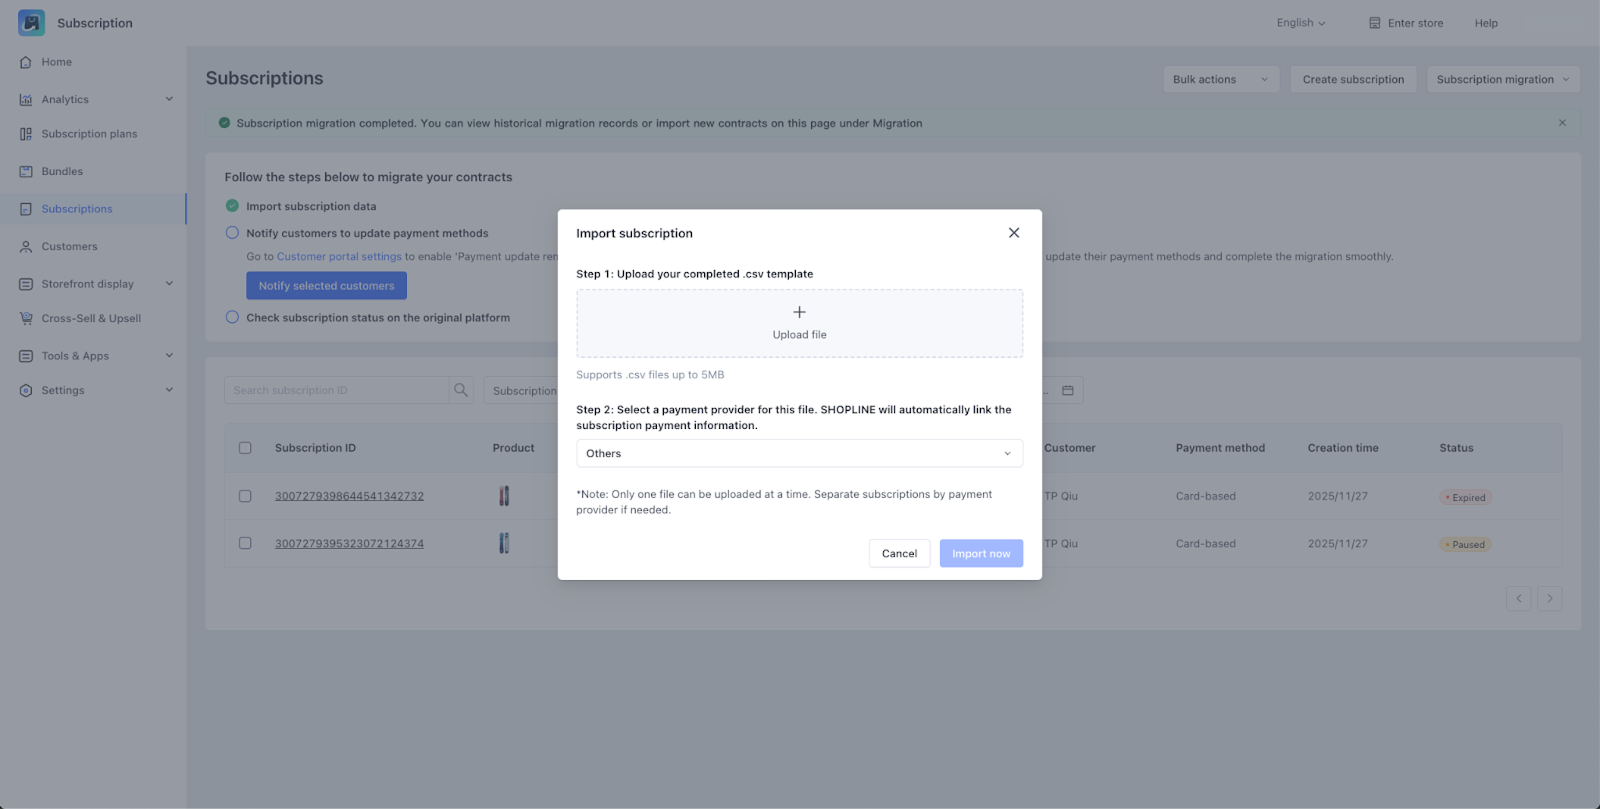Click Cancel in import dialog
Screen dimensions: 1600x809
(x=899, y=554)
